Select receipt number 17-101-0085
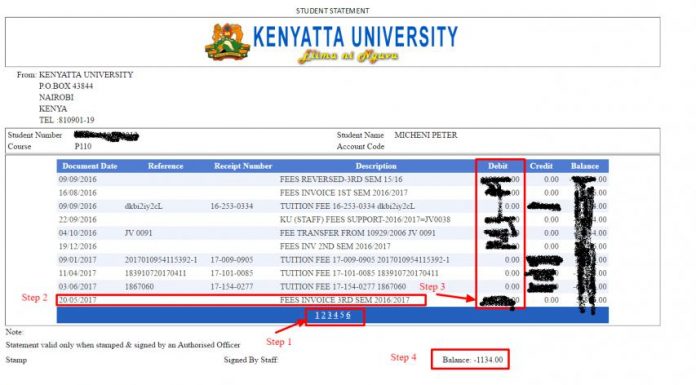Viewport: 696px width, 385px height. (232, 273)
